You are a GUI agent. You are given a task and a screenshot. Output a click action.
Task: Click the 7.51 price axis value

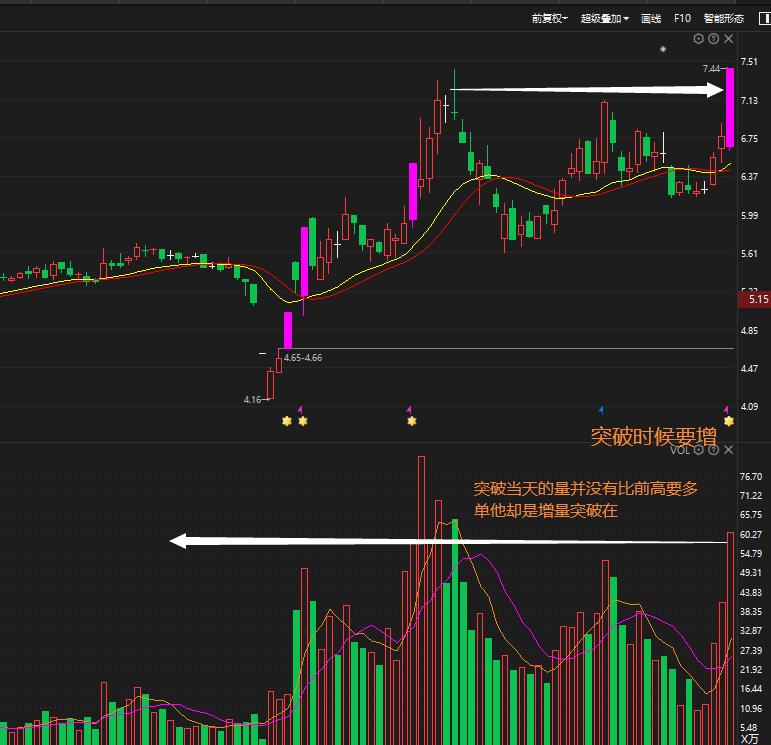click(x=749, y=61)
